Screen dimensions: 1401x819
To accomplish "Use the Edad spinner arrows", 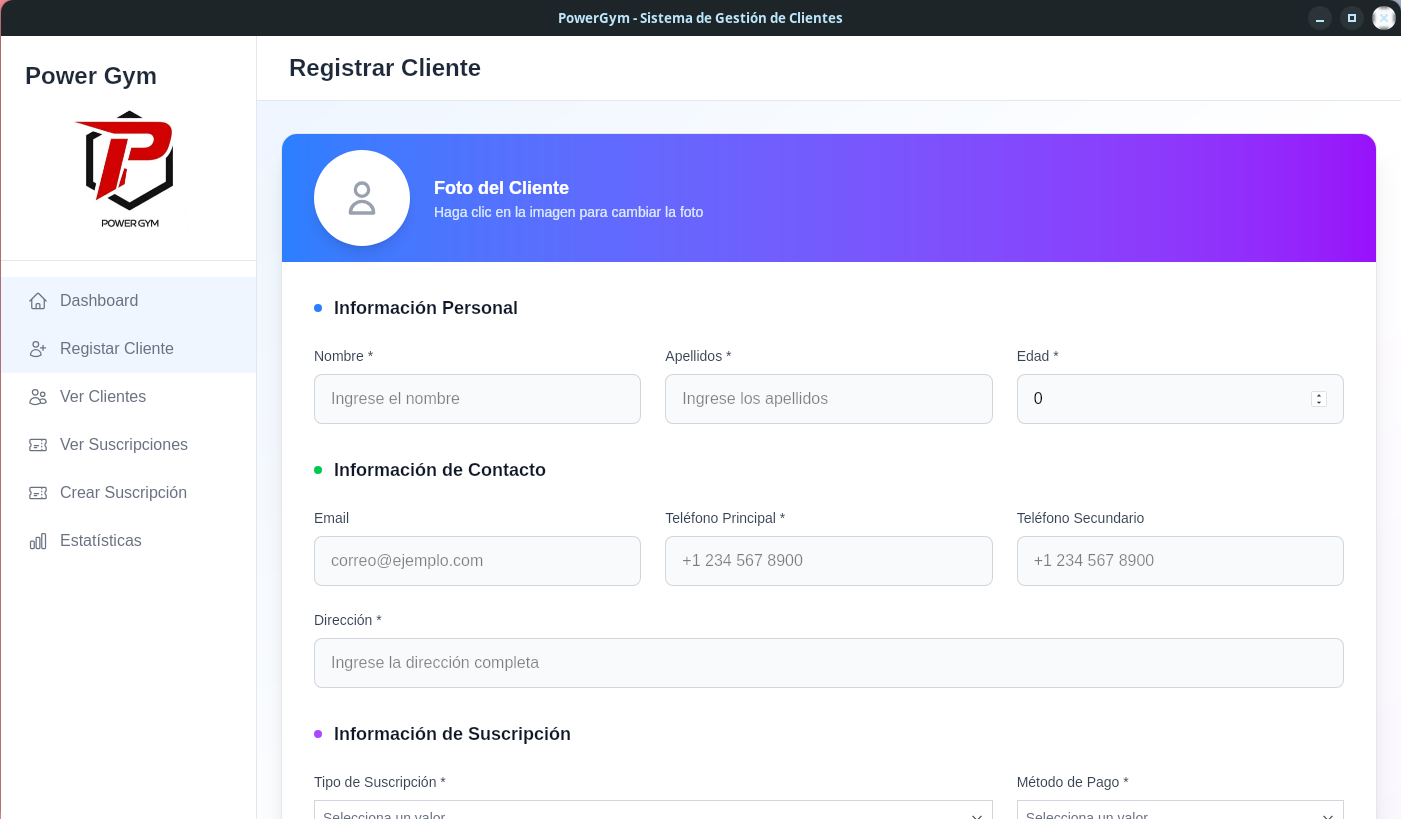I will click(1319, 399).
